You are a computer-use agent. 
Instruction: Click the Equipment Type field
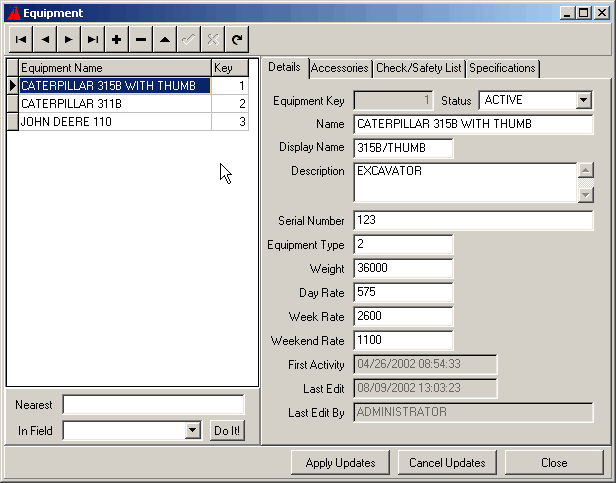click(403, 244)
